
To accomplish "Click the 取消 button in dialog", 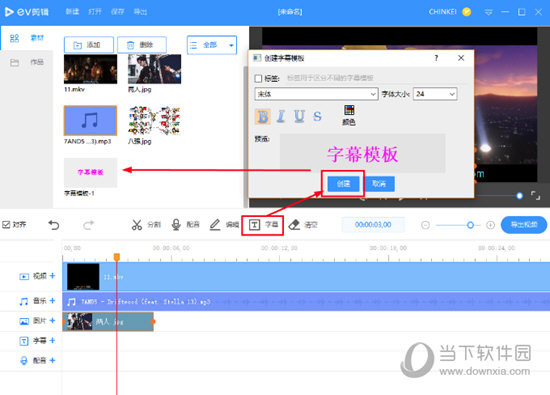I will [x=379, y=184].
